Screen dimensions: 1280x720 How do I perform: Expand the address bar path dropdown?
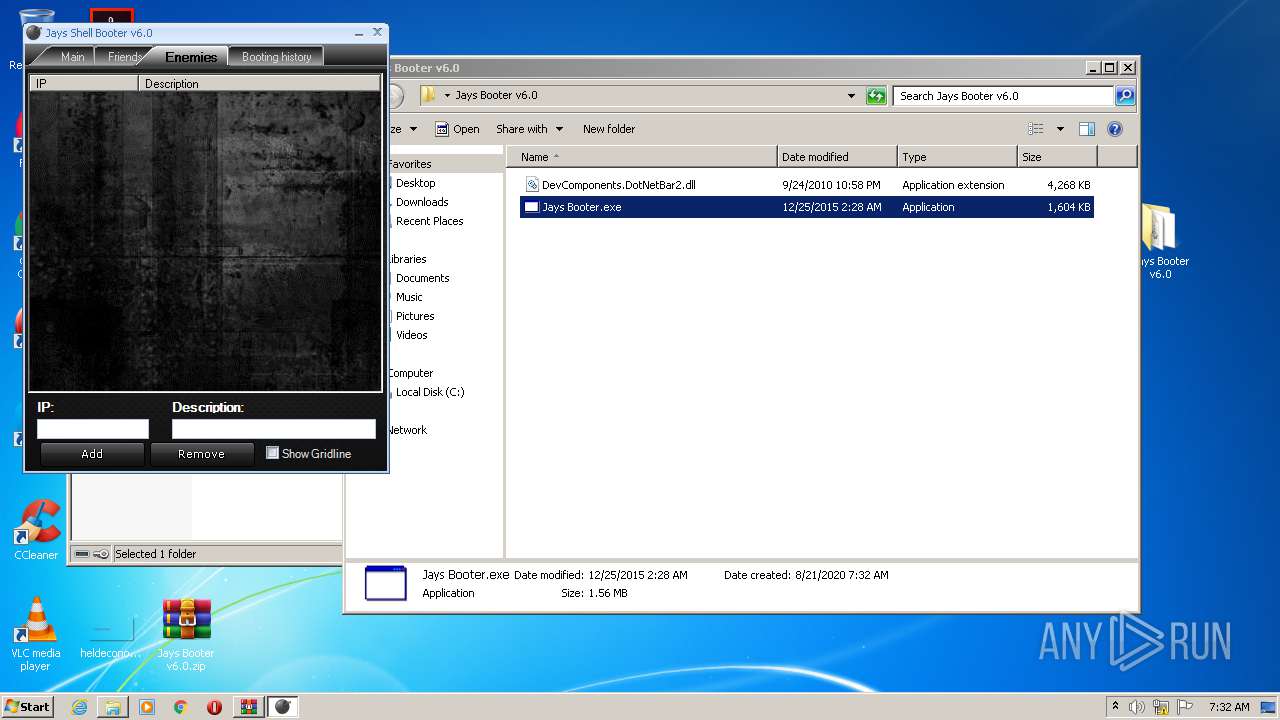pyautogui.click(x=851, y=96)
